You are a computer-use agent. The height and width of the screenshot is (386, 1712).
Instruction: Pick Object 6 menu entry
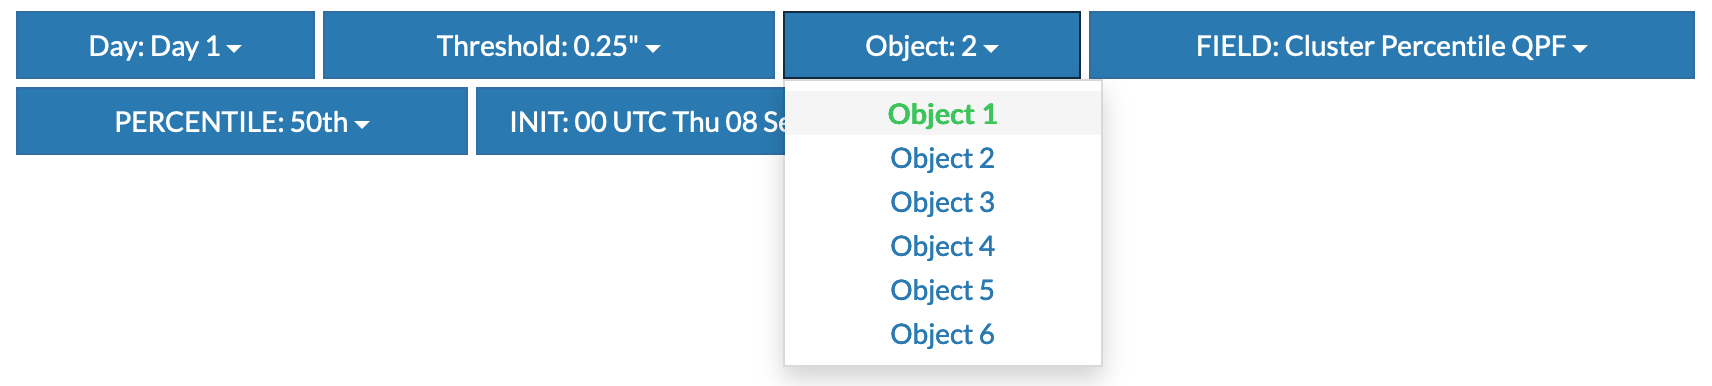tap(943, 334)
